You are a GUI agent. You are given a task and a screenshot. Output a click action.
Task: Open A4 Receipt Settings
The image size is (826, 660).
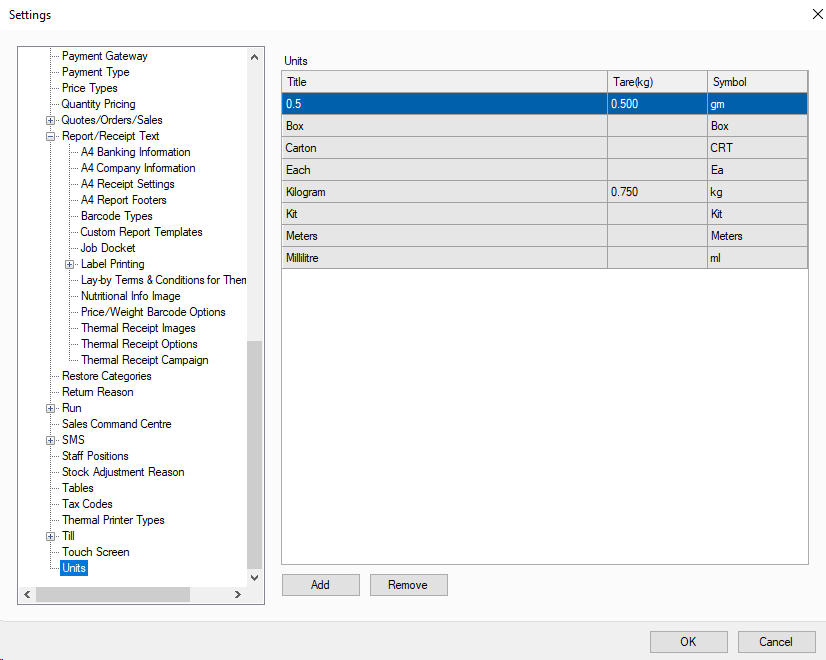(128, 184)
